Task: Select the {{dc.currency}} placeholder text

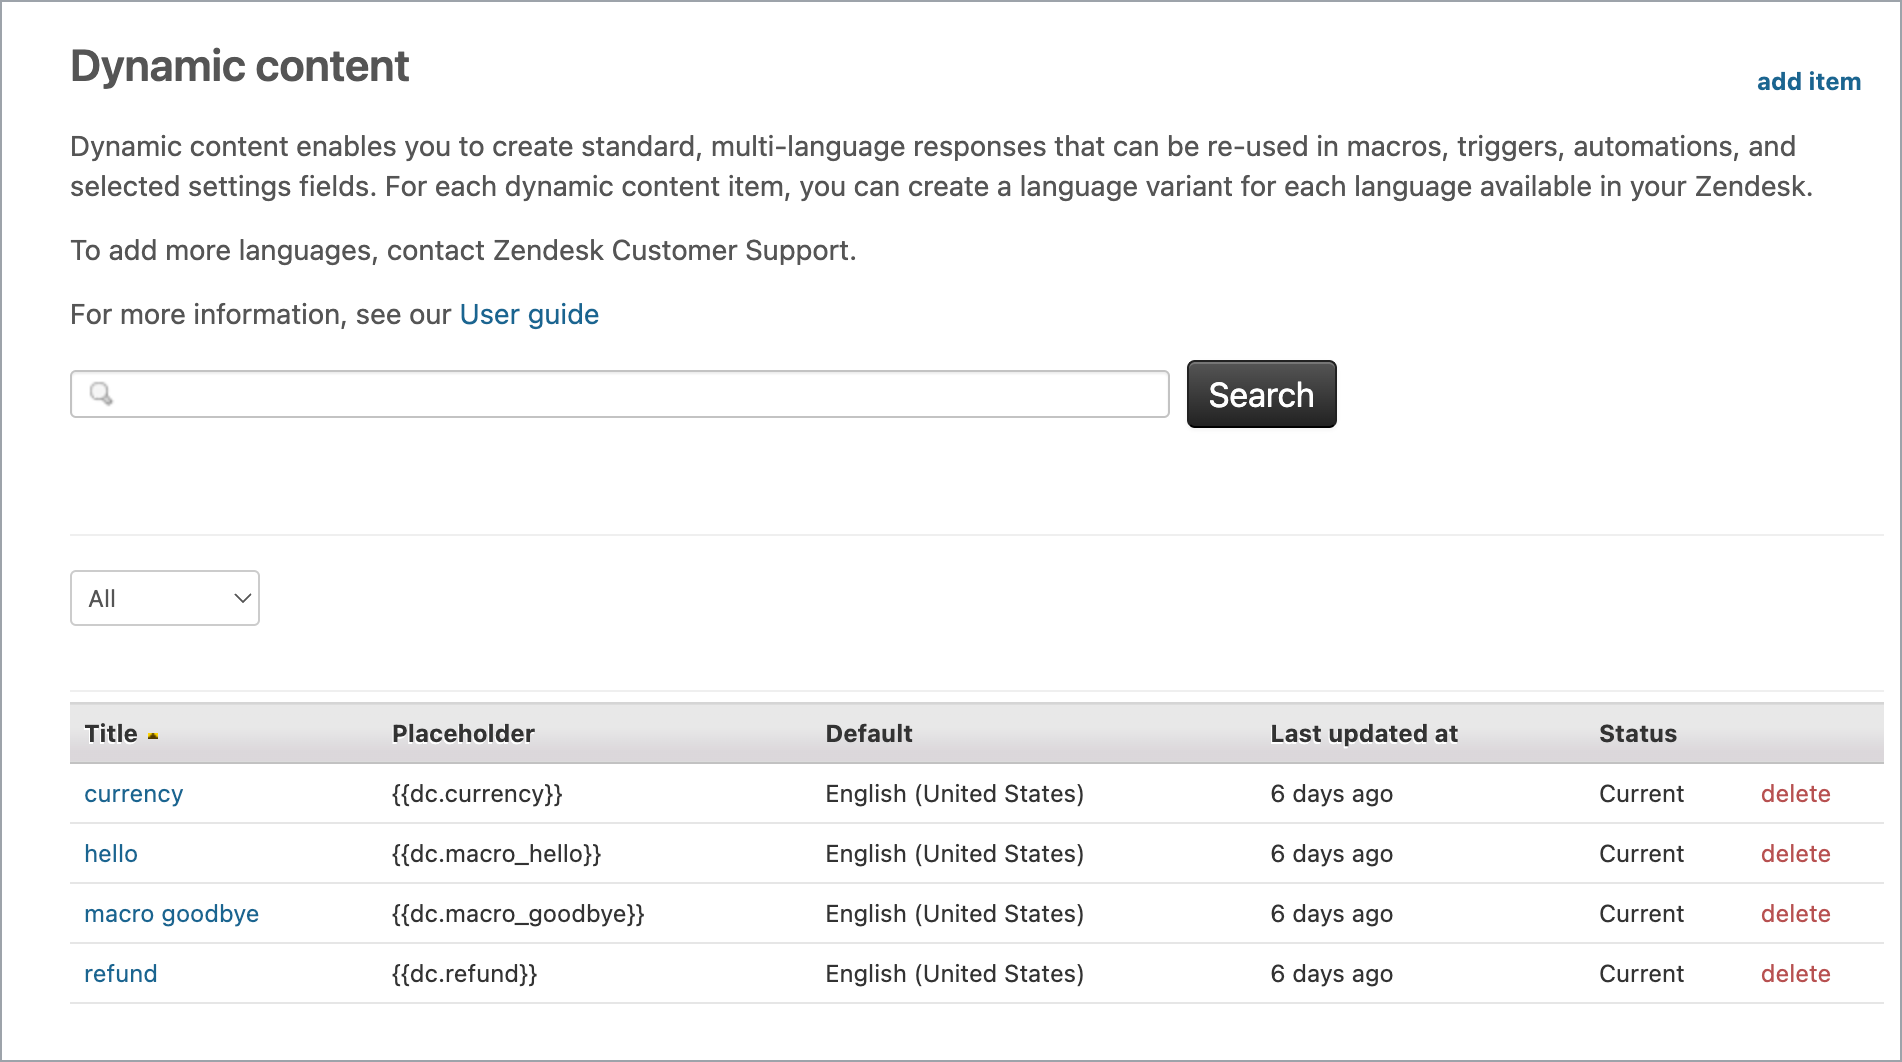Action: point(477,794)
